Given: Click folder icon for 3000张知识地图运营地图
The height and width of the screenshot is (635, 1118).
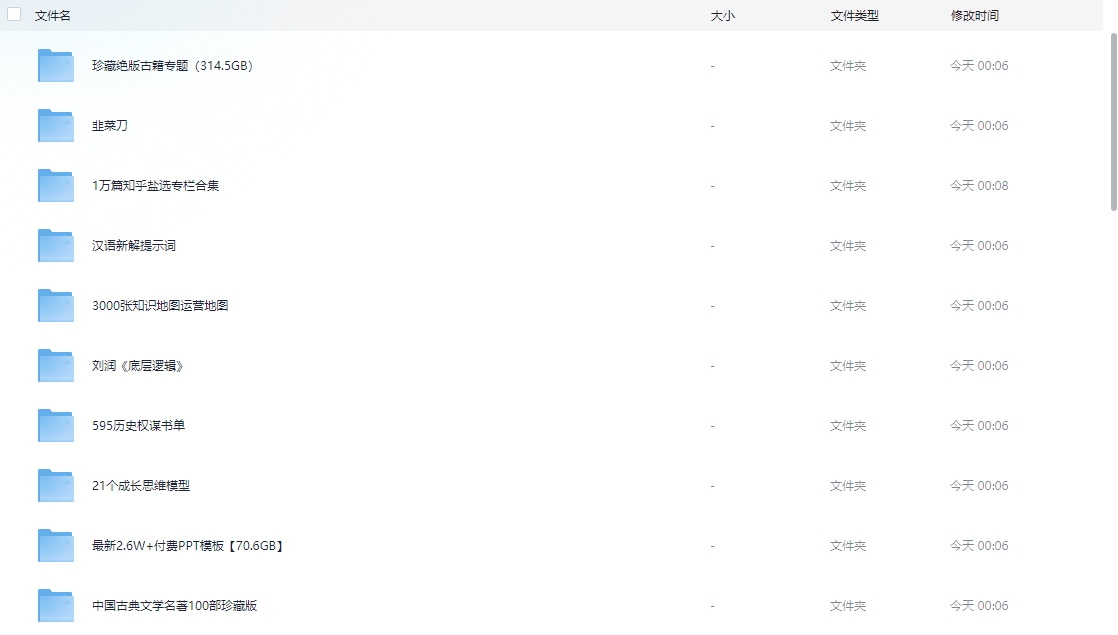Looking at the screenshot, I should coord(56,306).
